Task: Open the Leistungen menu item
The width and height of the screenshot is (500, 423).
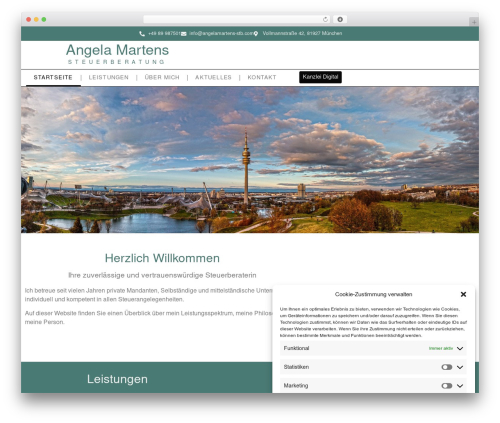Action: click(109, 77)
